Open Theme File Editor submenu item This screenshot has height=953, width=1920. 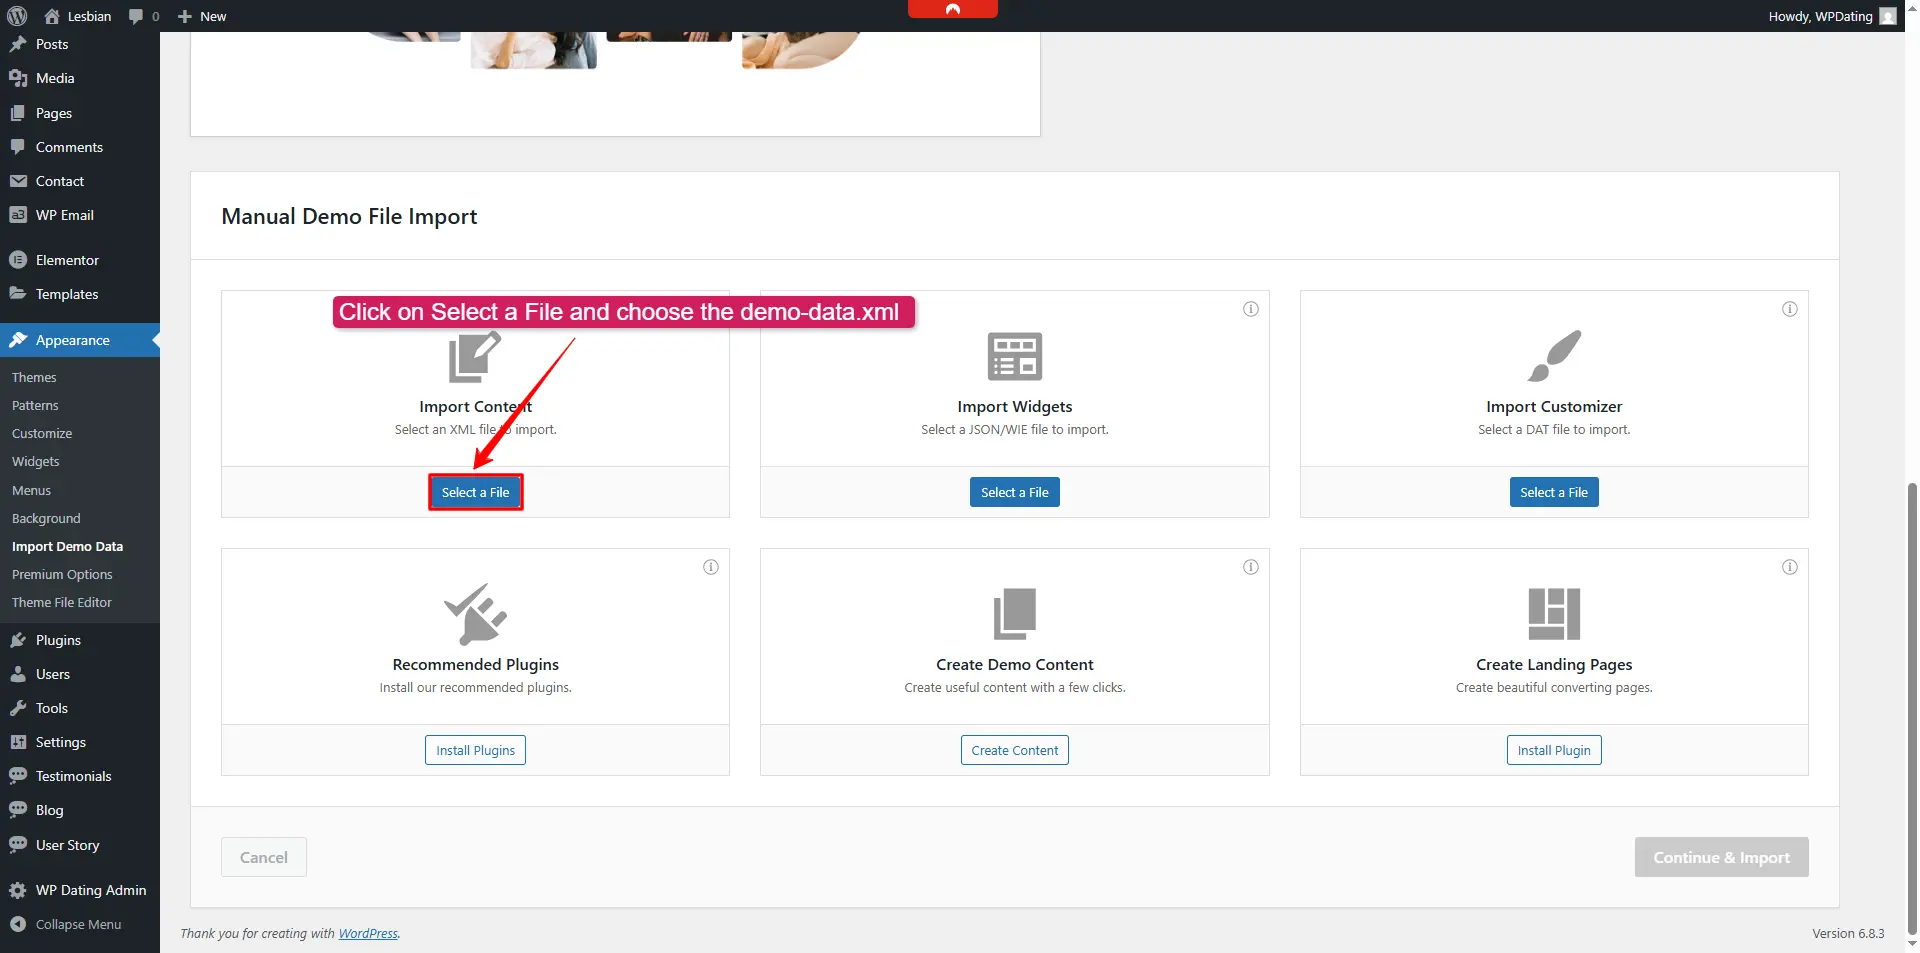[x=62, y=602]
